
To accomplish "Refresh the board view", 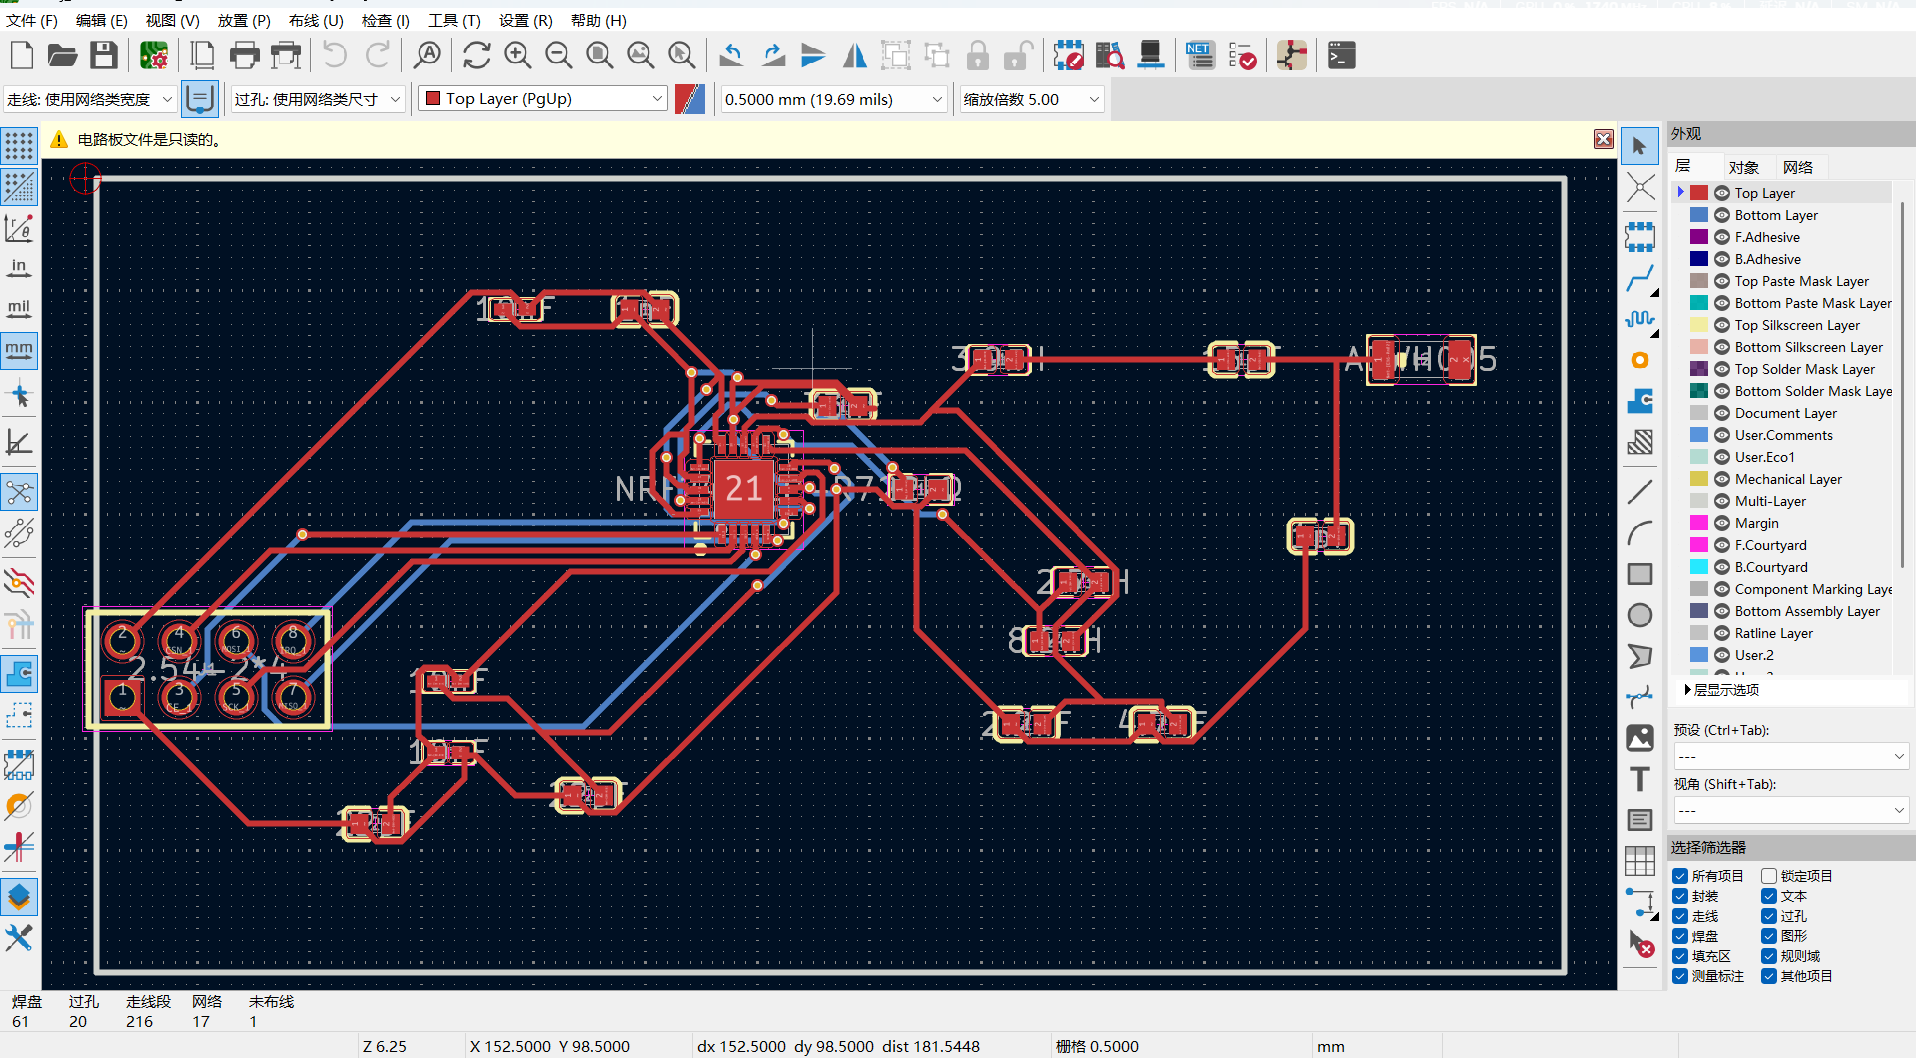I will click(476, 55).
